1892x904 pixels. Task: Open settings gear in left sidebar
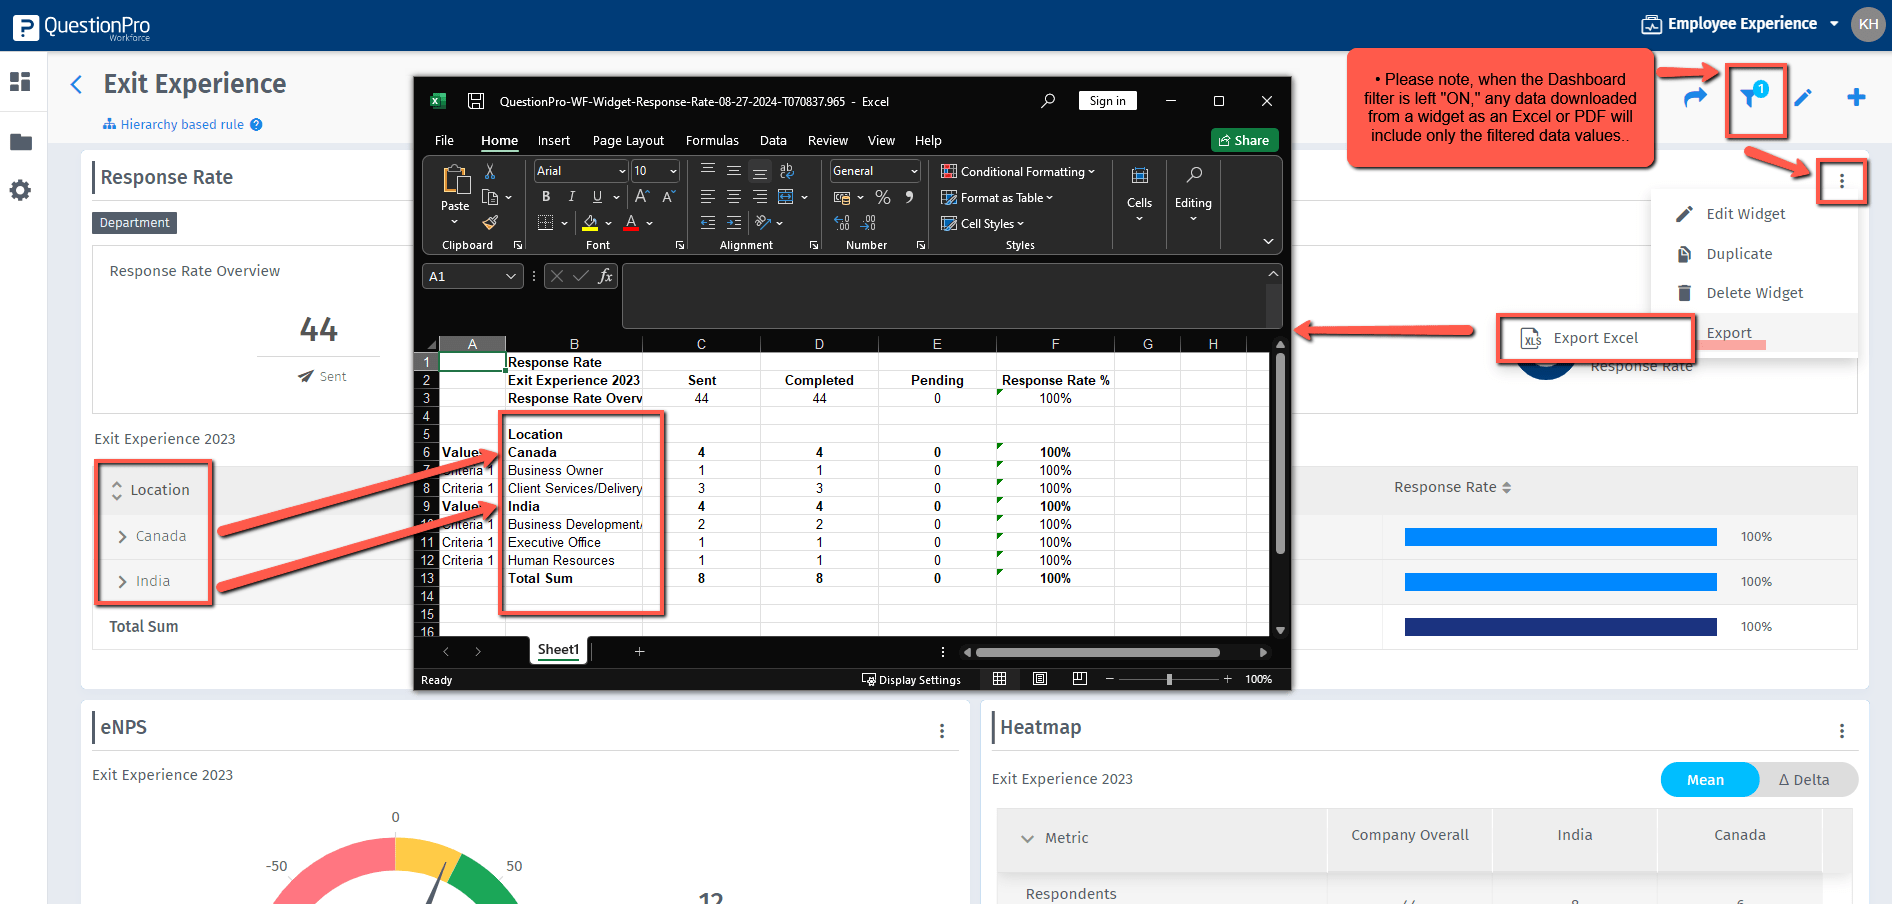tap(21, 190)
